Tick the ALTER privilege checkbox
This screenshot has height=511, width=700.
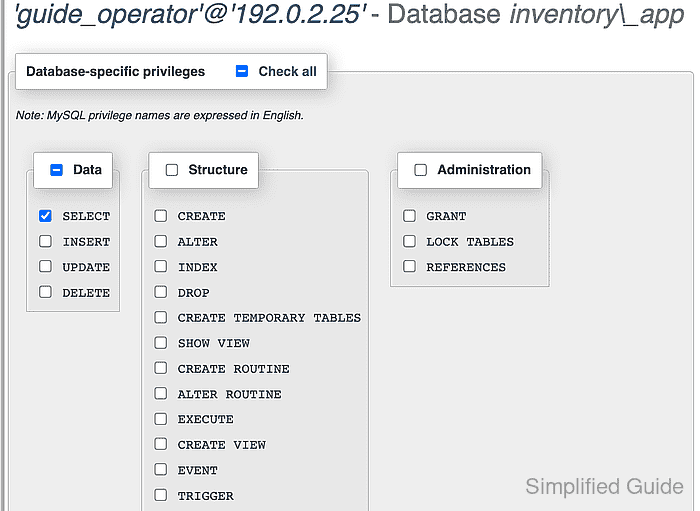point(161,241)
